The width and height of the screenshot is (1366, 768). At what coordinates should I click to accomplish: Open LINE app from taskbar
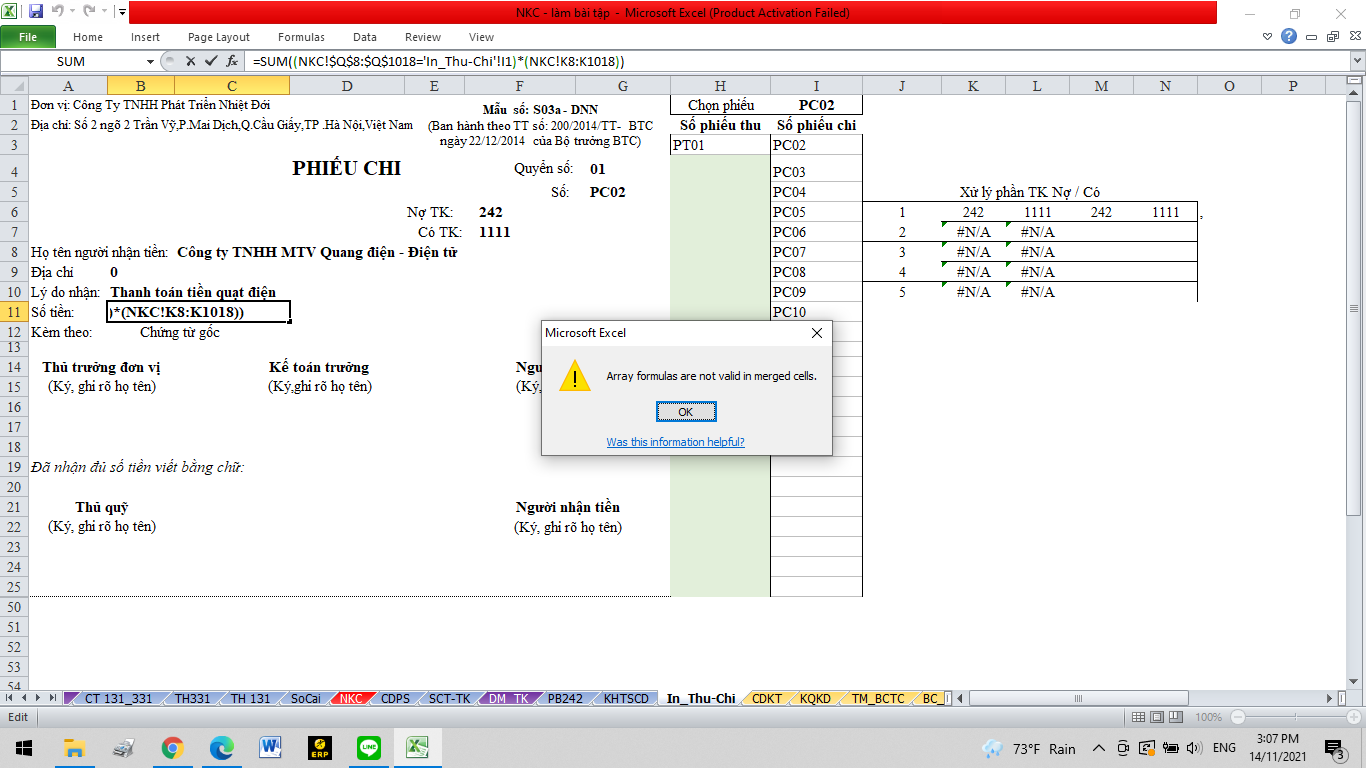369,748
